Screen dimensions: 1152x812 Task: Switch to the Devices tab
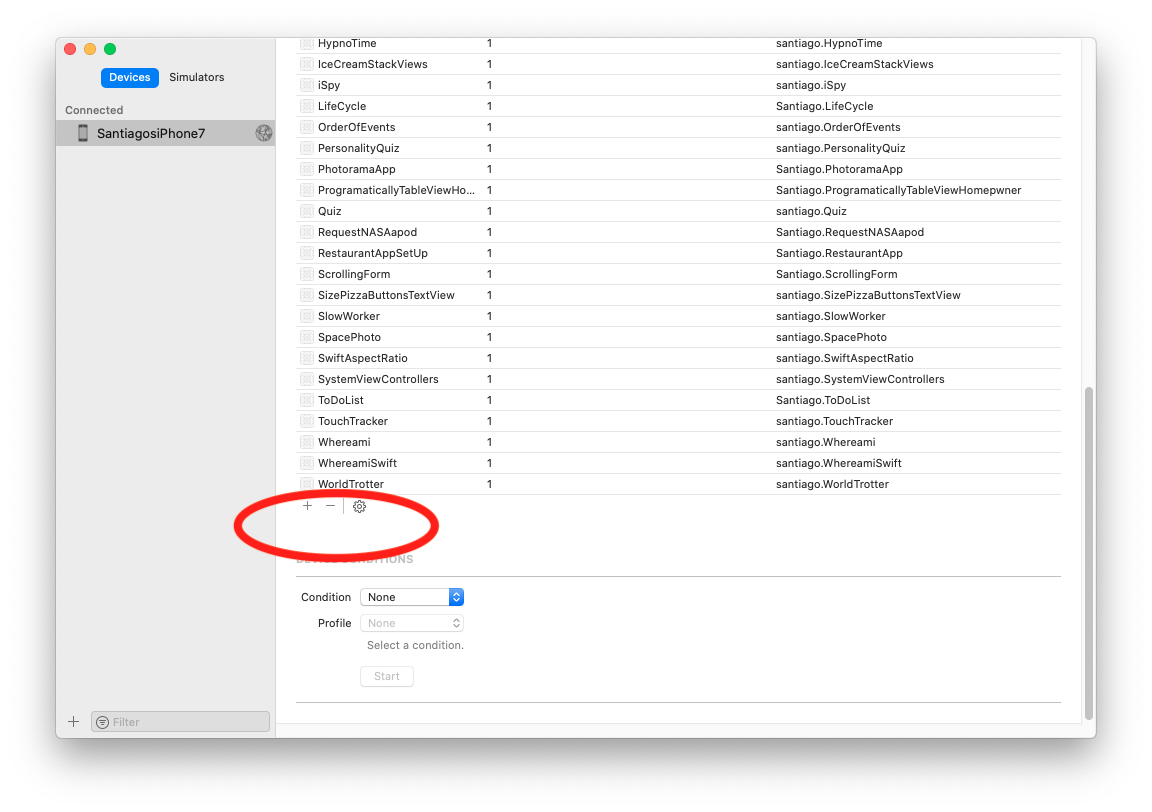129,77
